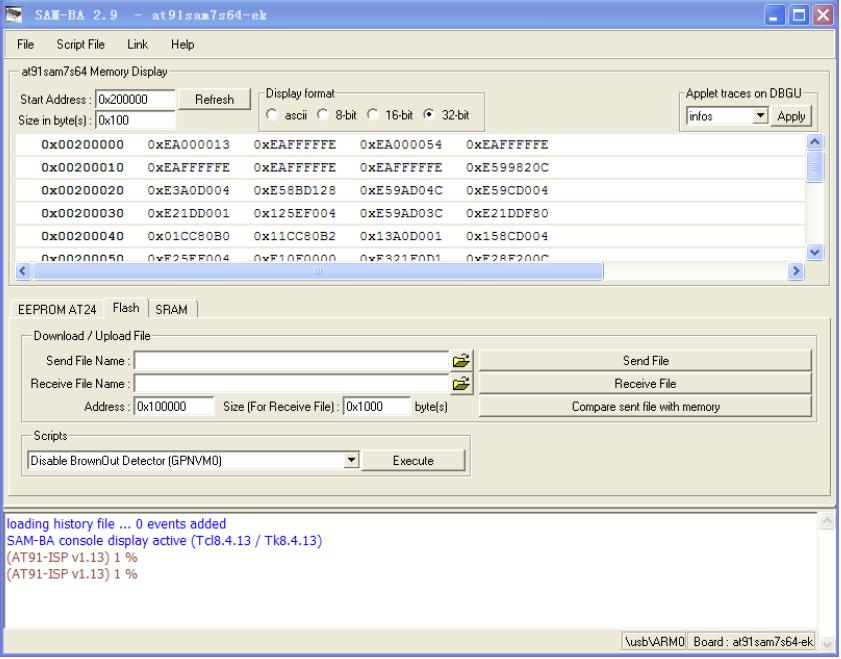Click the Receive File button
Viewport: 841px width, 659px height.
point(645,384)
